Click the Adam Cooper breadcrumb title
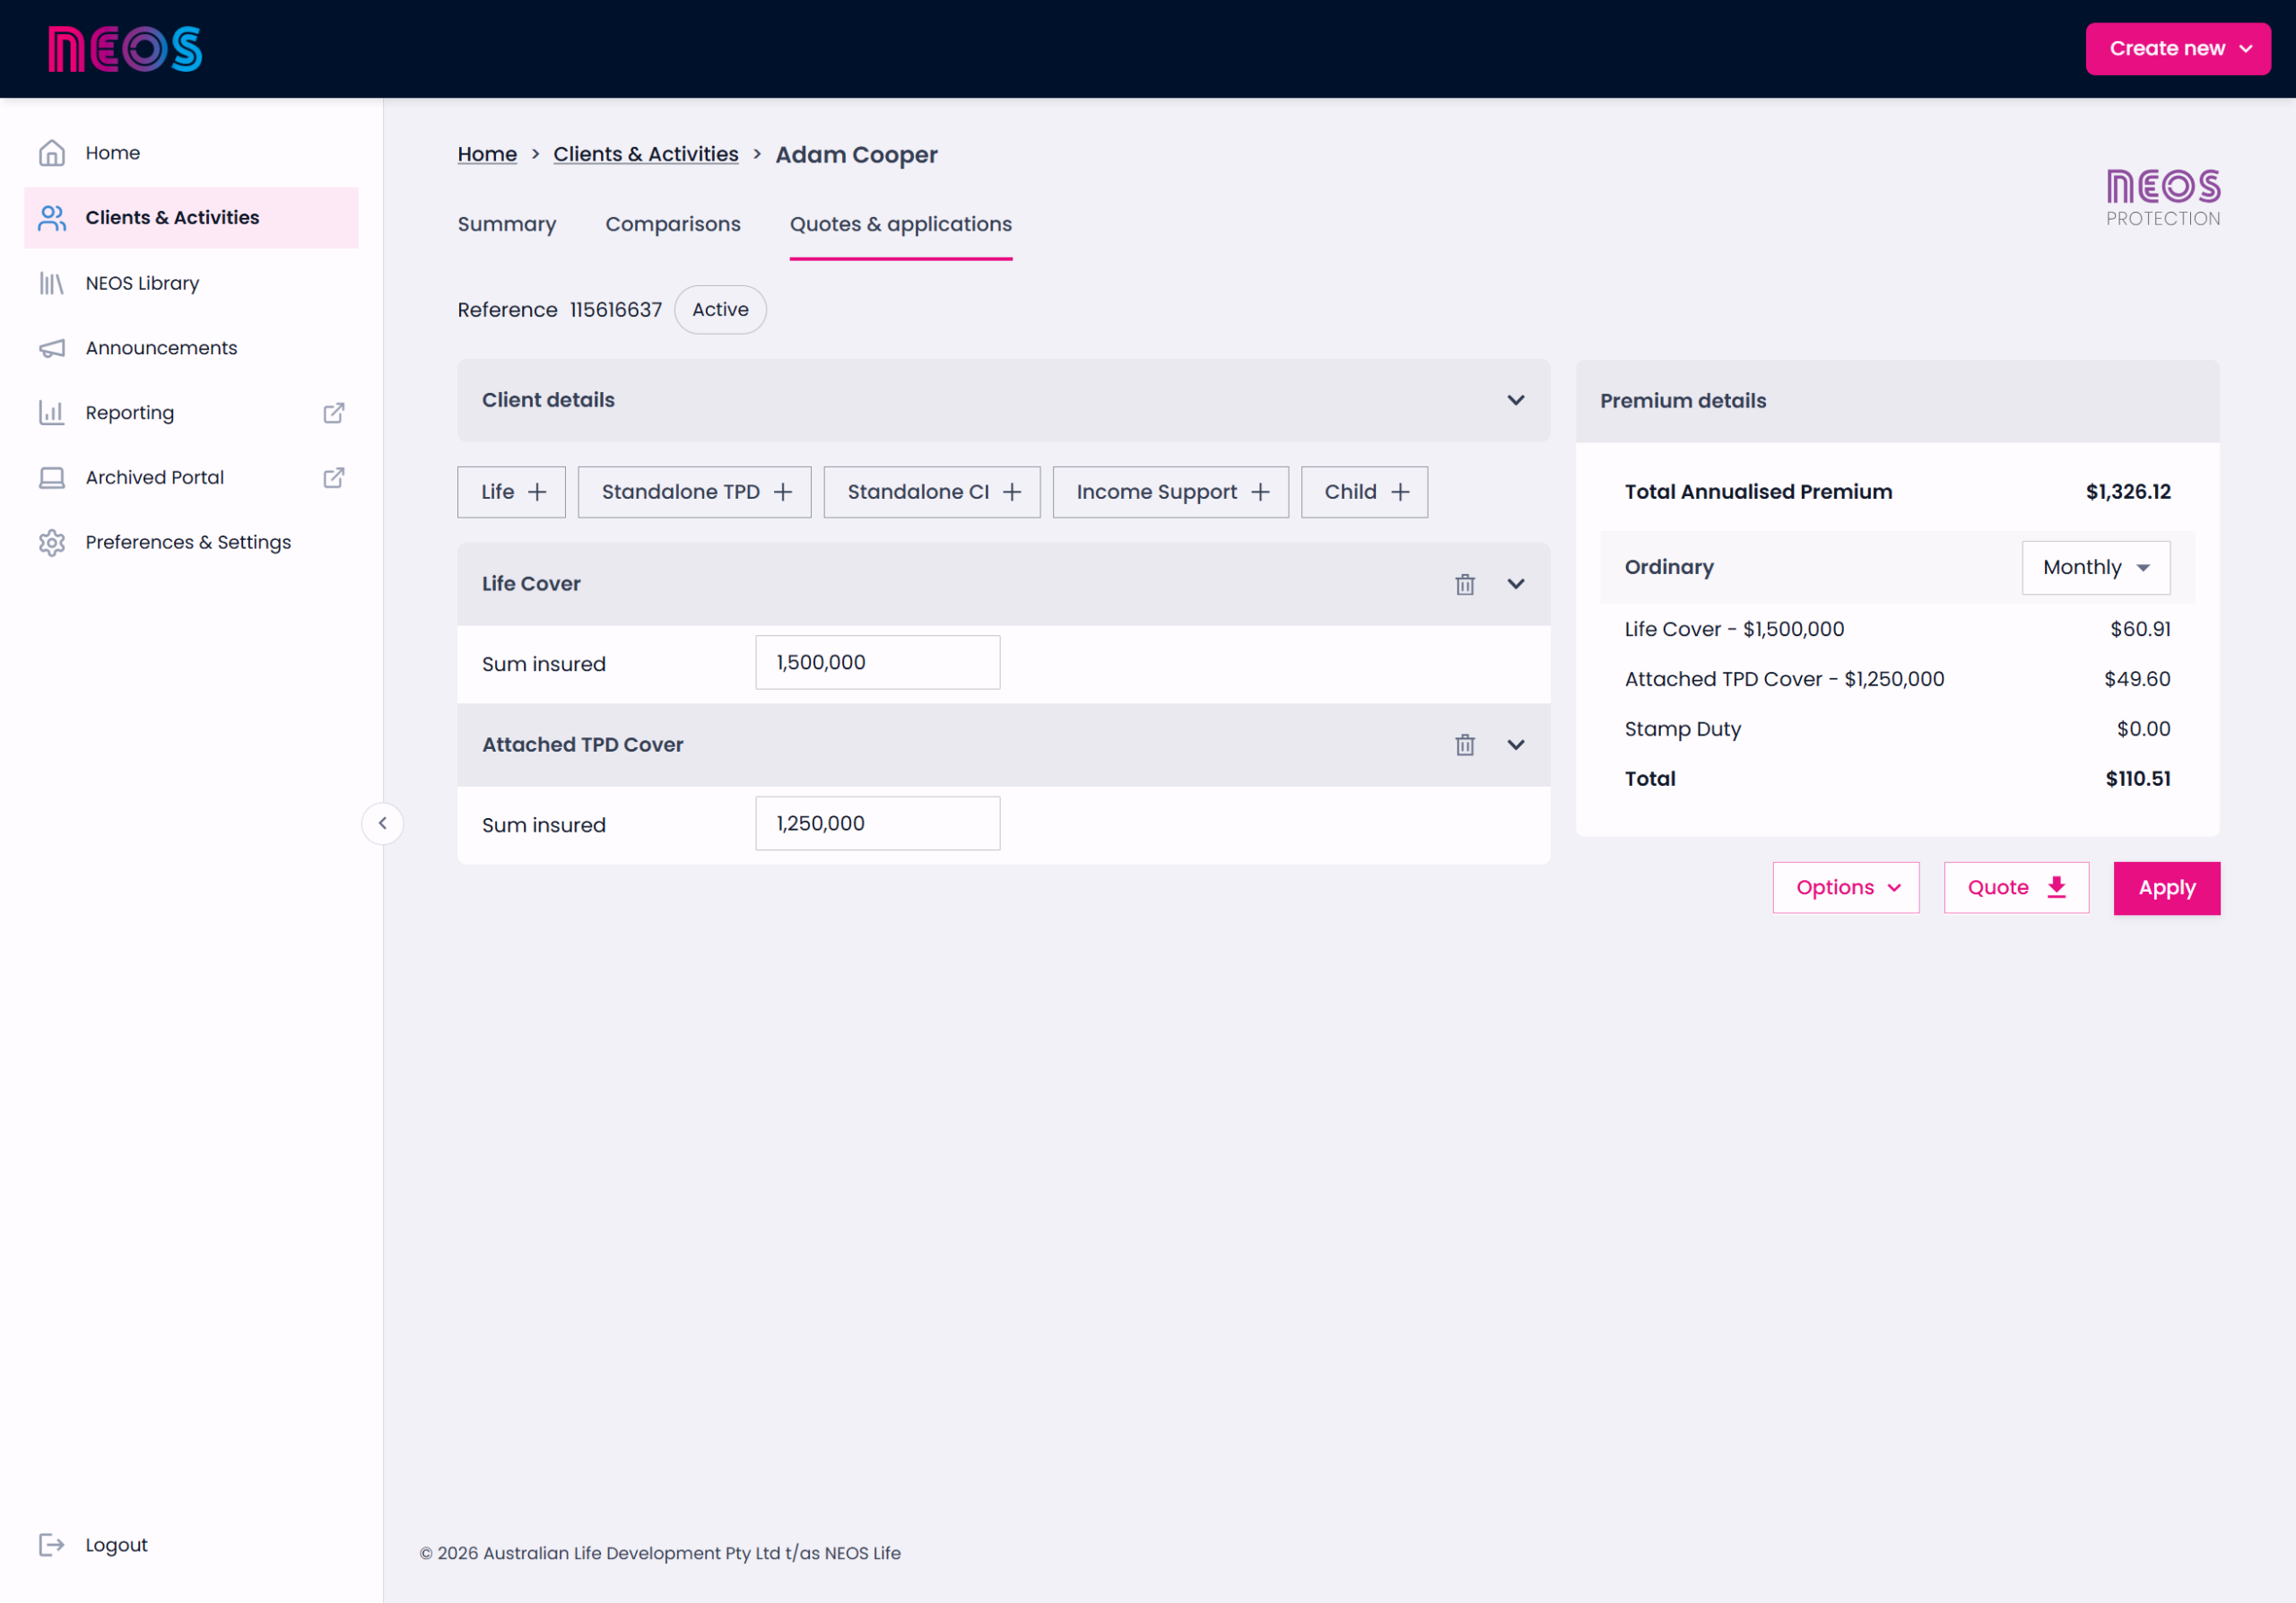This screenshot has width=2296, height=1603. 857,155
